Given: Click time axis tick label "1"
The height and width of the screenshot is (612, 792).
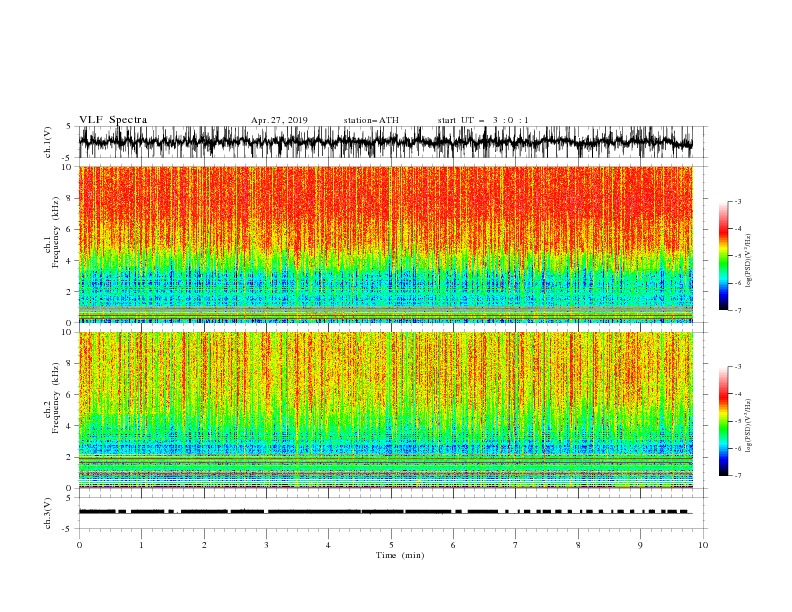Looking at the screenshot, I should 141,545.
